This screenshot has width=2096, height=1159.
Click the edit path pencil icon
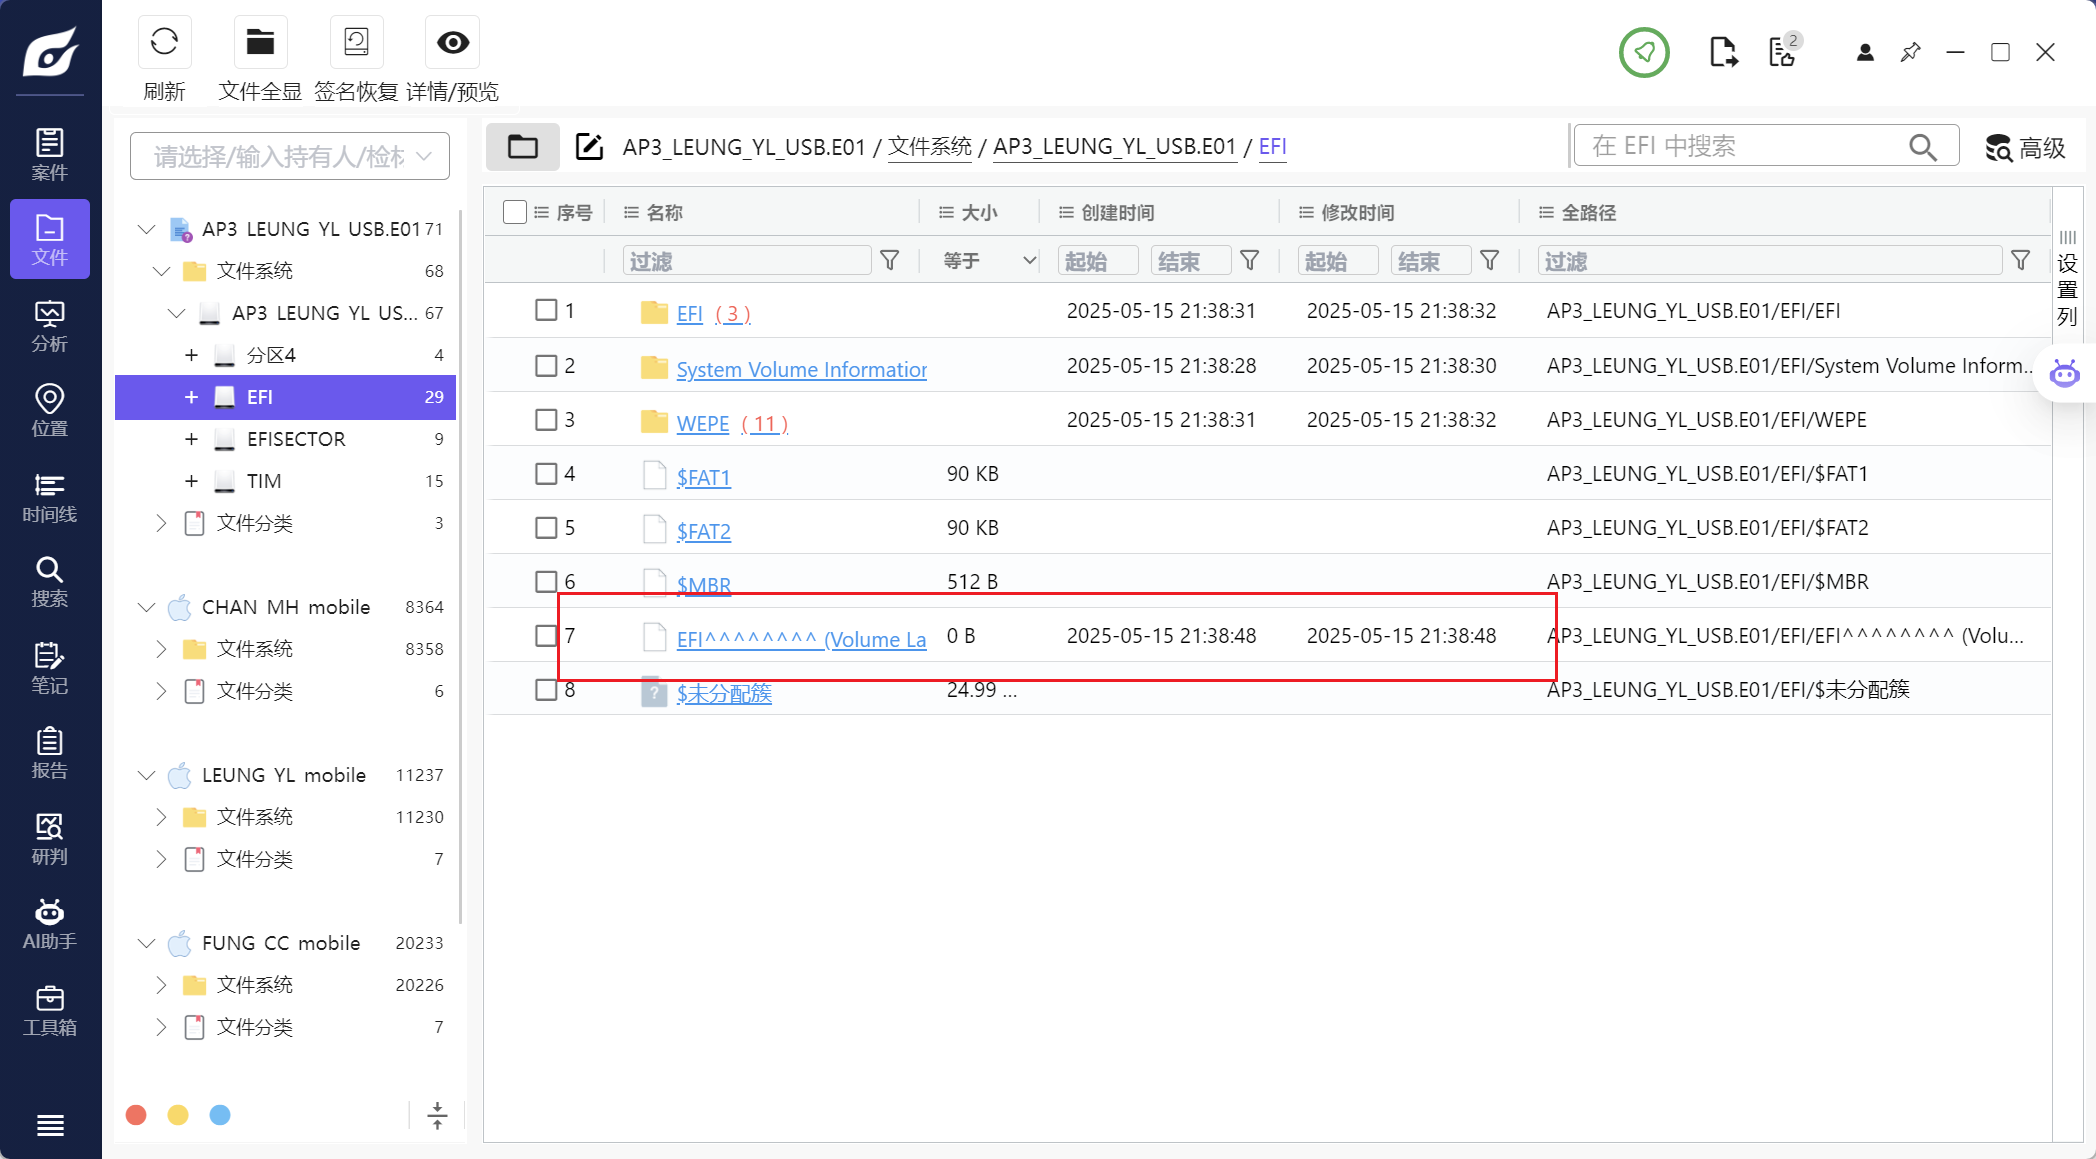pos(589,147)
